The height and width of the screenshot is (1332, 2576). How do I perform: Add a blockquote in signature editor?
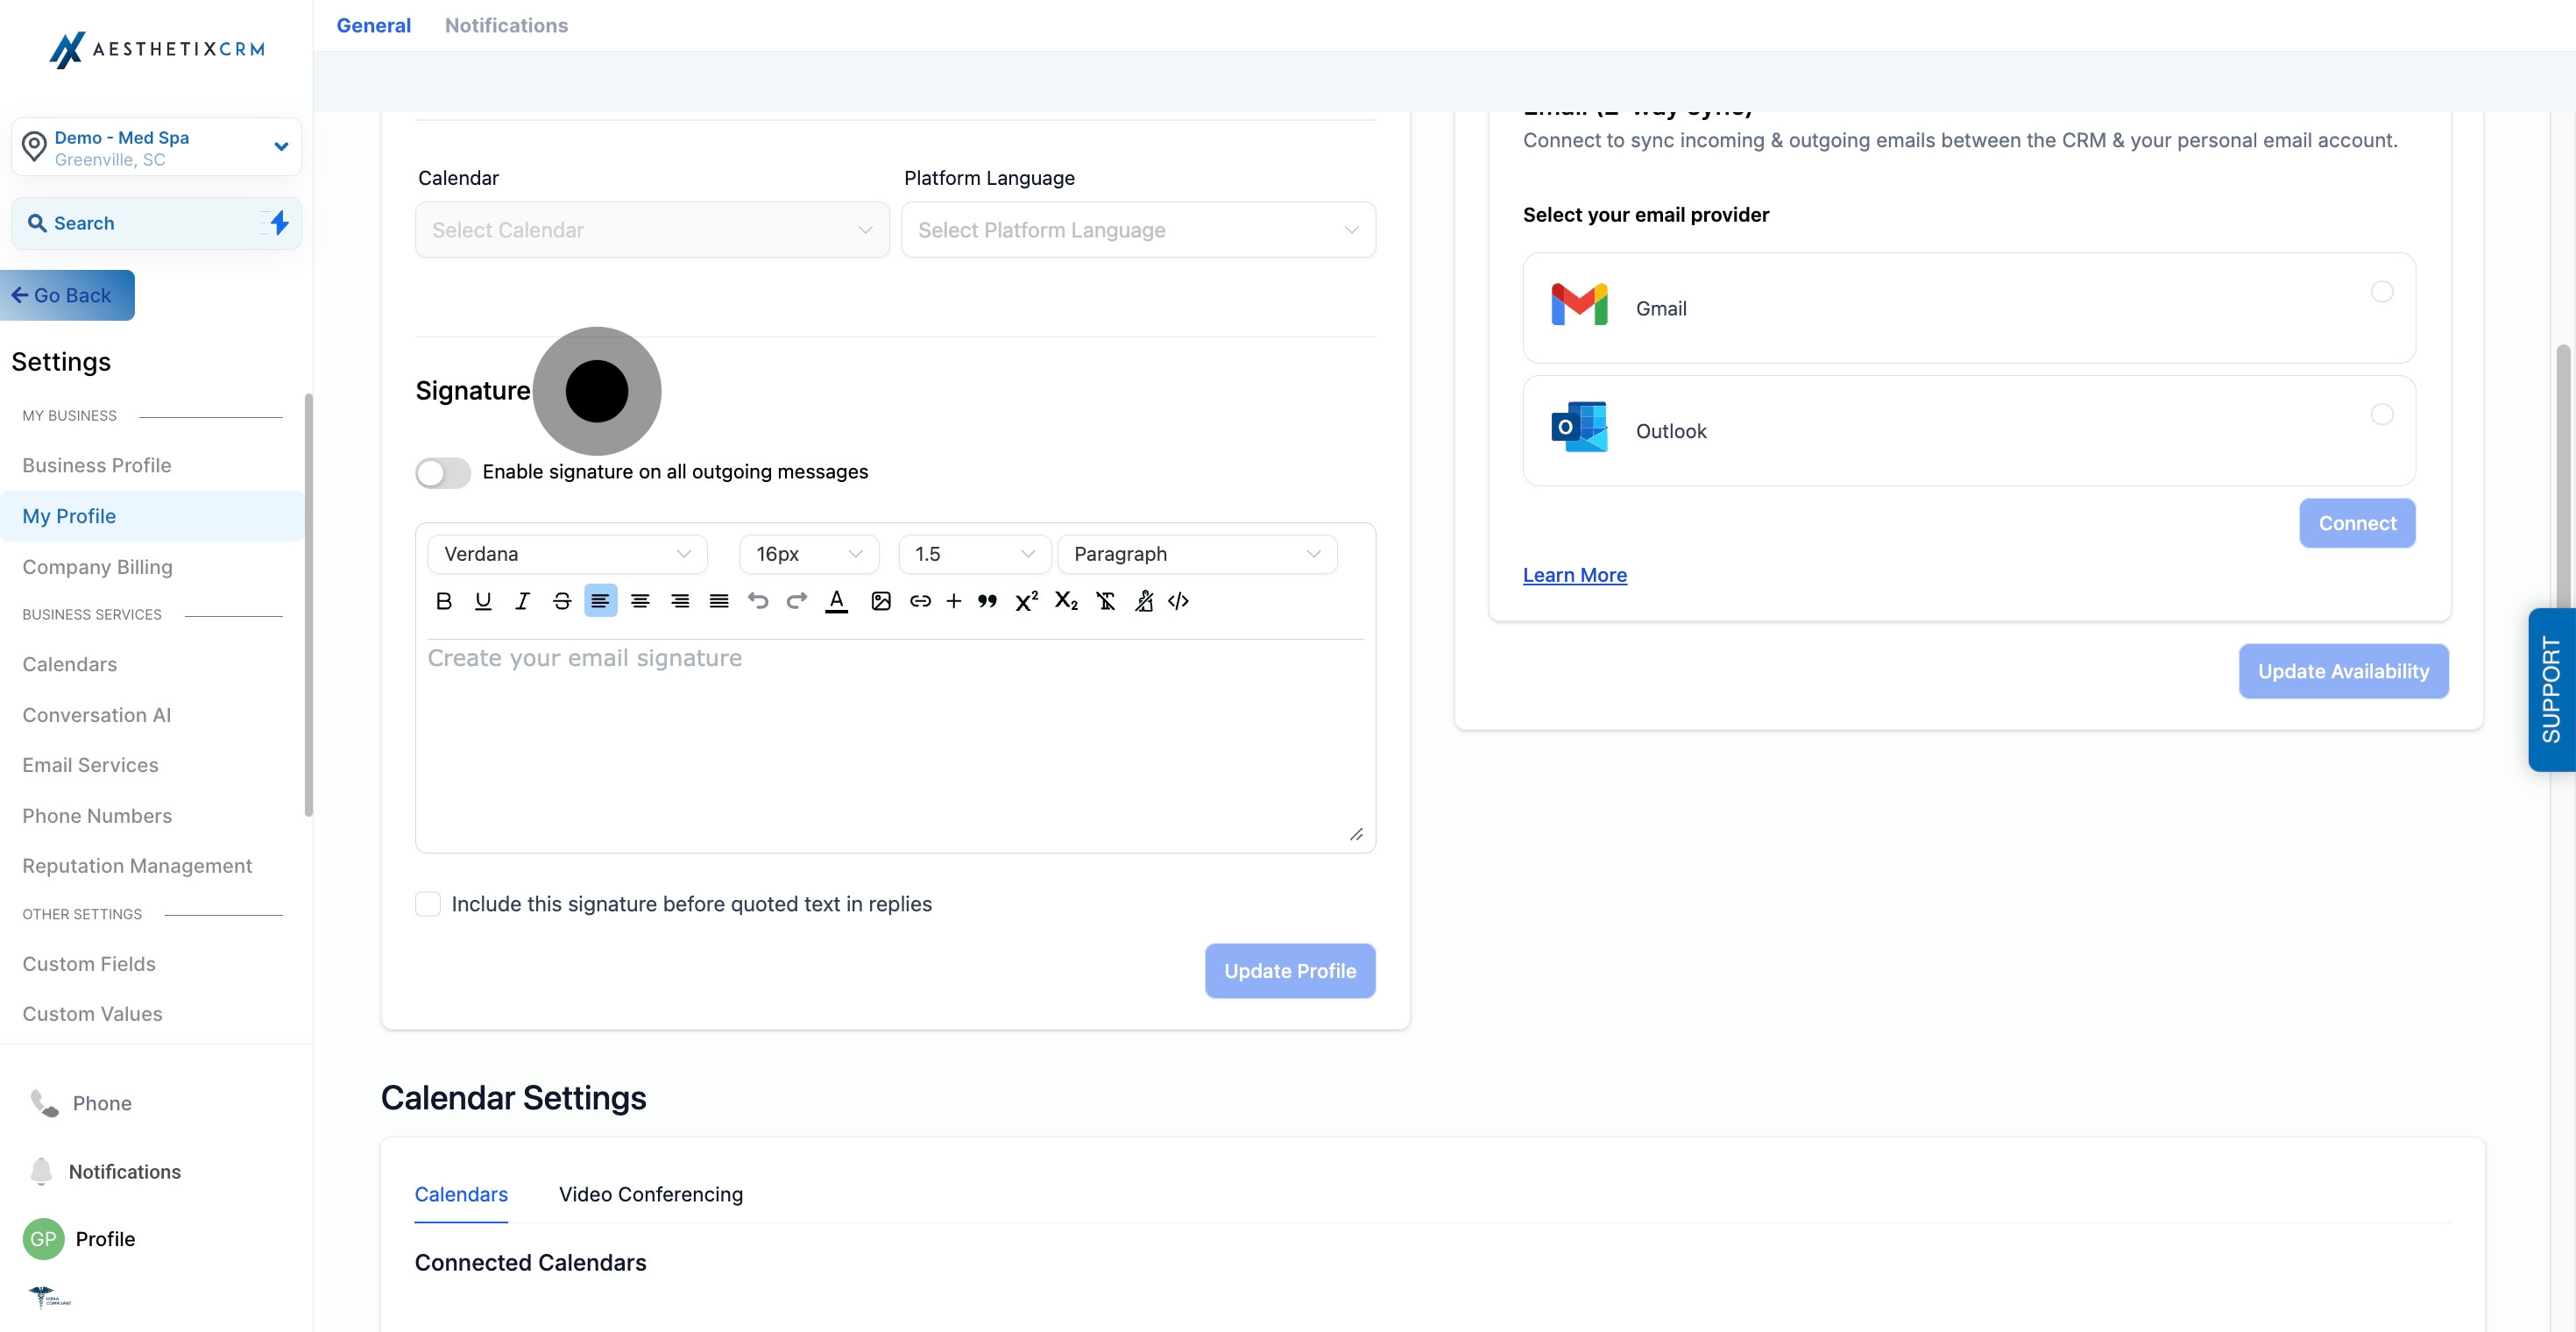point(987,601)
